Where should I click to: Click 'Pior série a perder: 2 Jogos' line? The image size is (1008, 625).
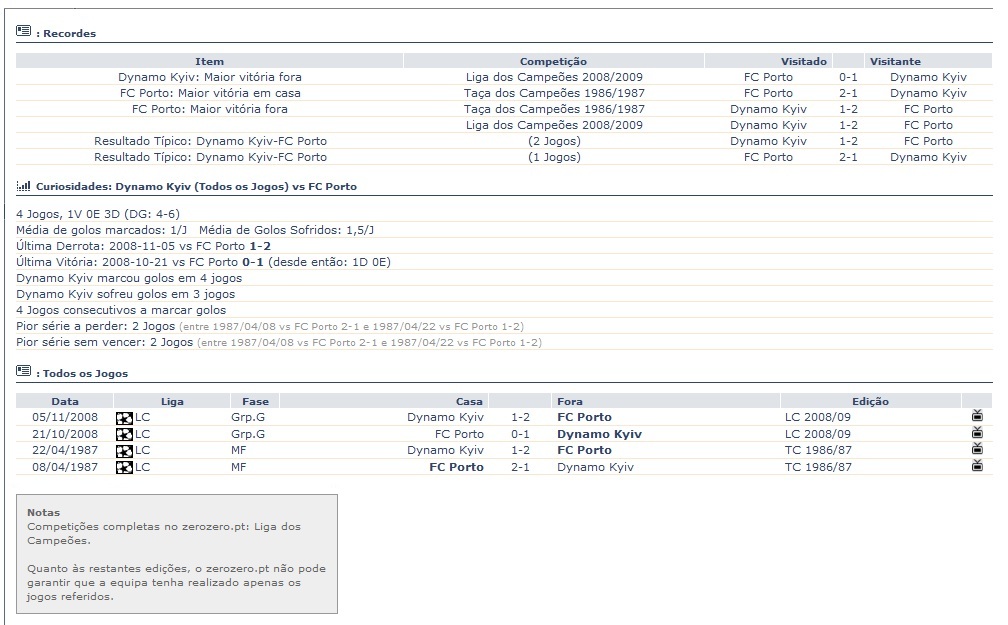coord(270,327)
